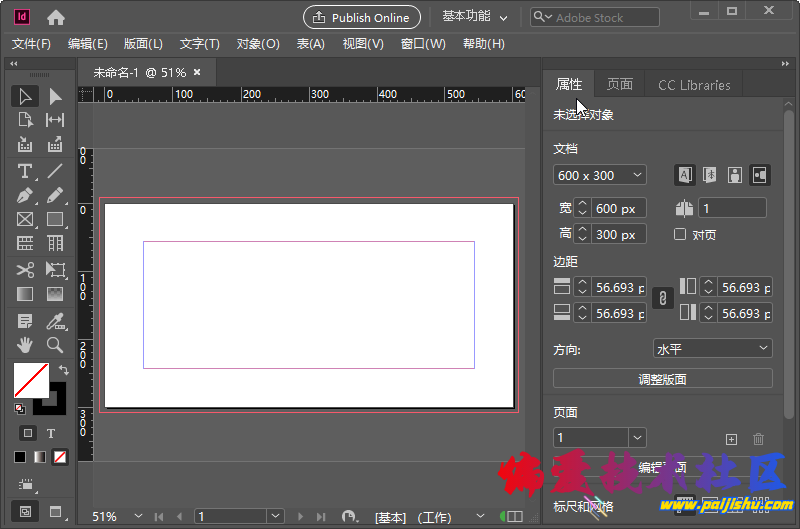Activate the Hand tool
Screen dimensions: 800x529
pyautogui.click(x=25, y=345)
